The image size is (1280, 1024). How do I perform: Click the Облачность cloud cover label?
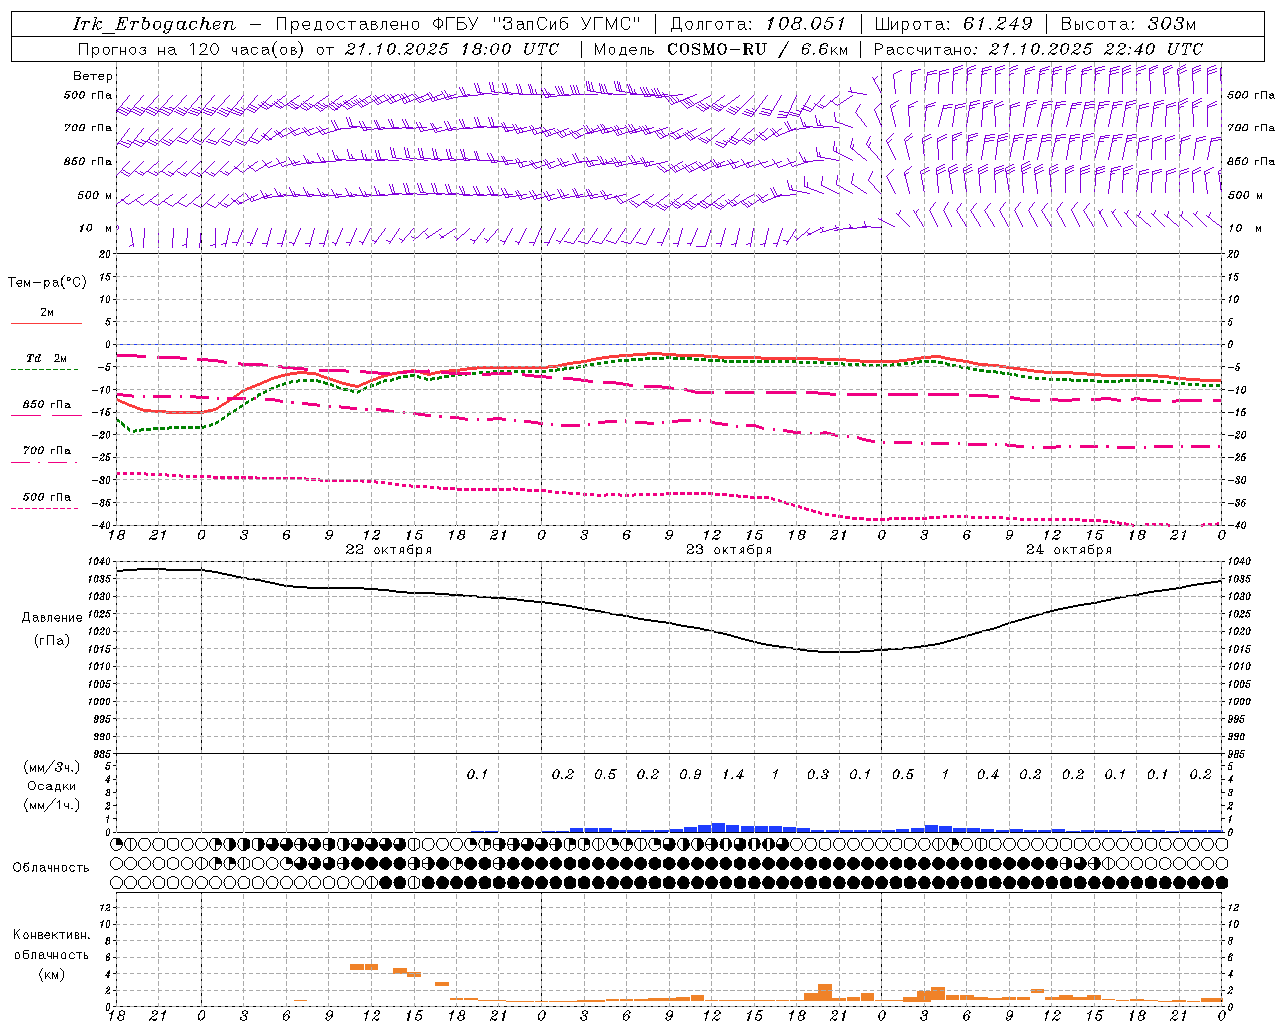(51, 868)
